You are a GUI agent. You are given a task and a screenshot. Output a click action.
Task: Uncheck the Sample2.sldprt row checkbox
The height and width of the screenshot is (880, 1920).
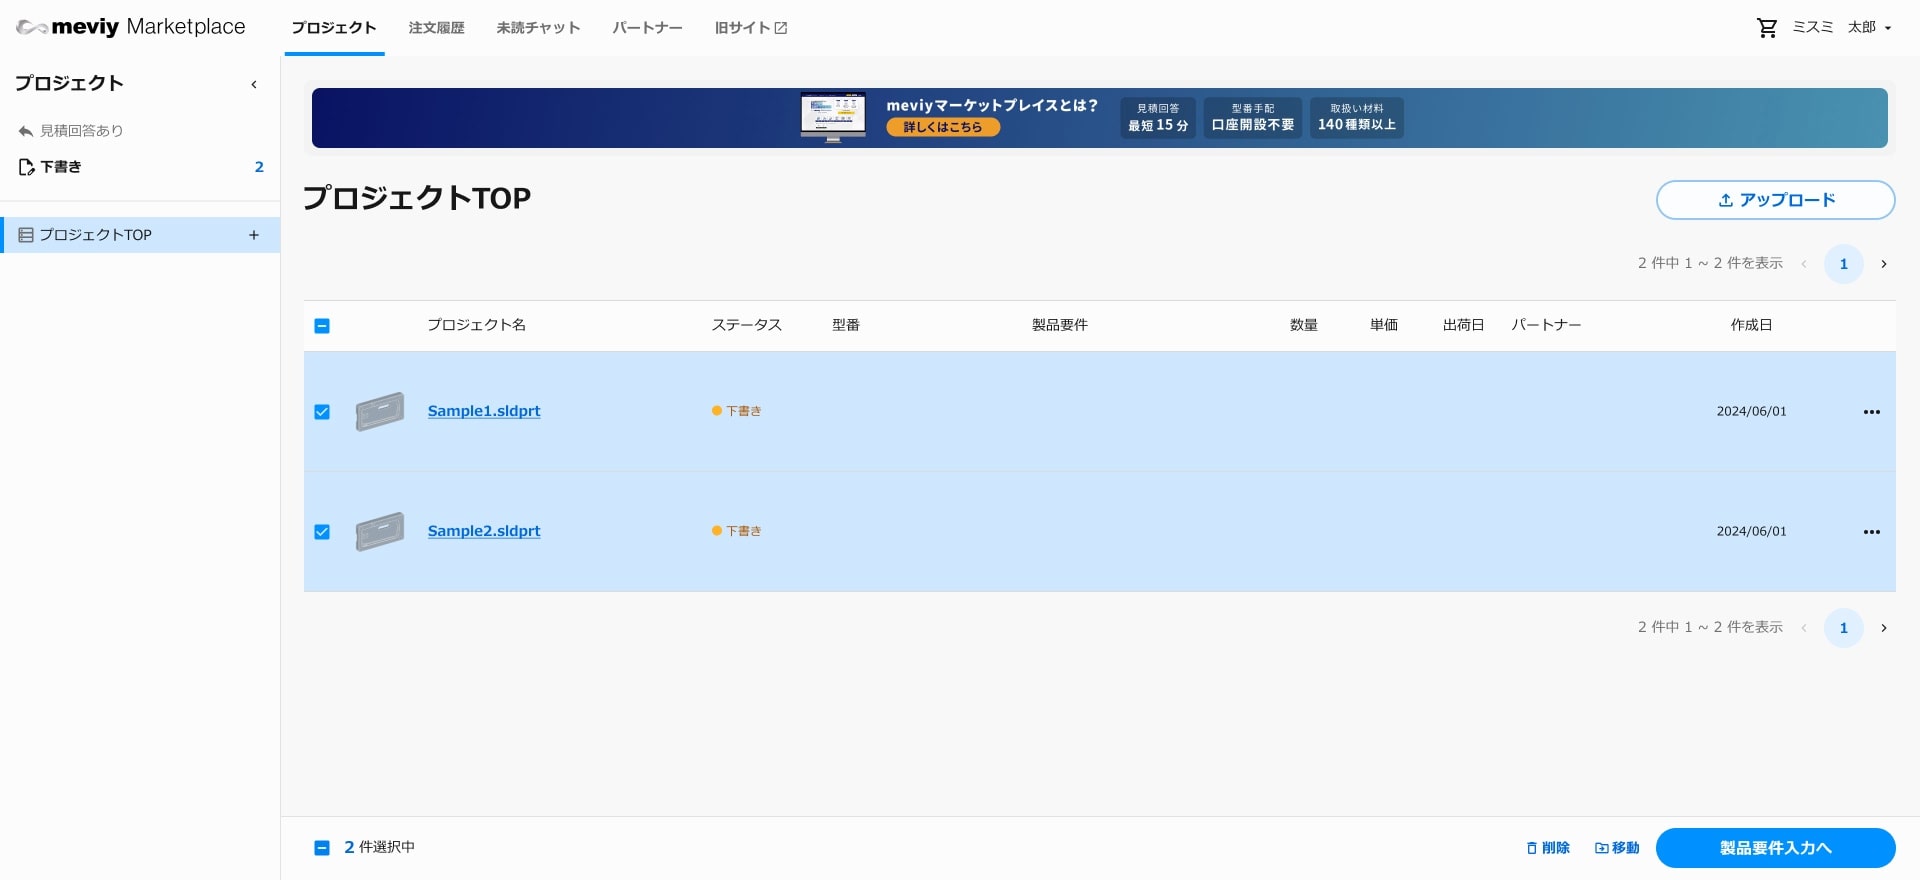pos(322,532)
